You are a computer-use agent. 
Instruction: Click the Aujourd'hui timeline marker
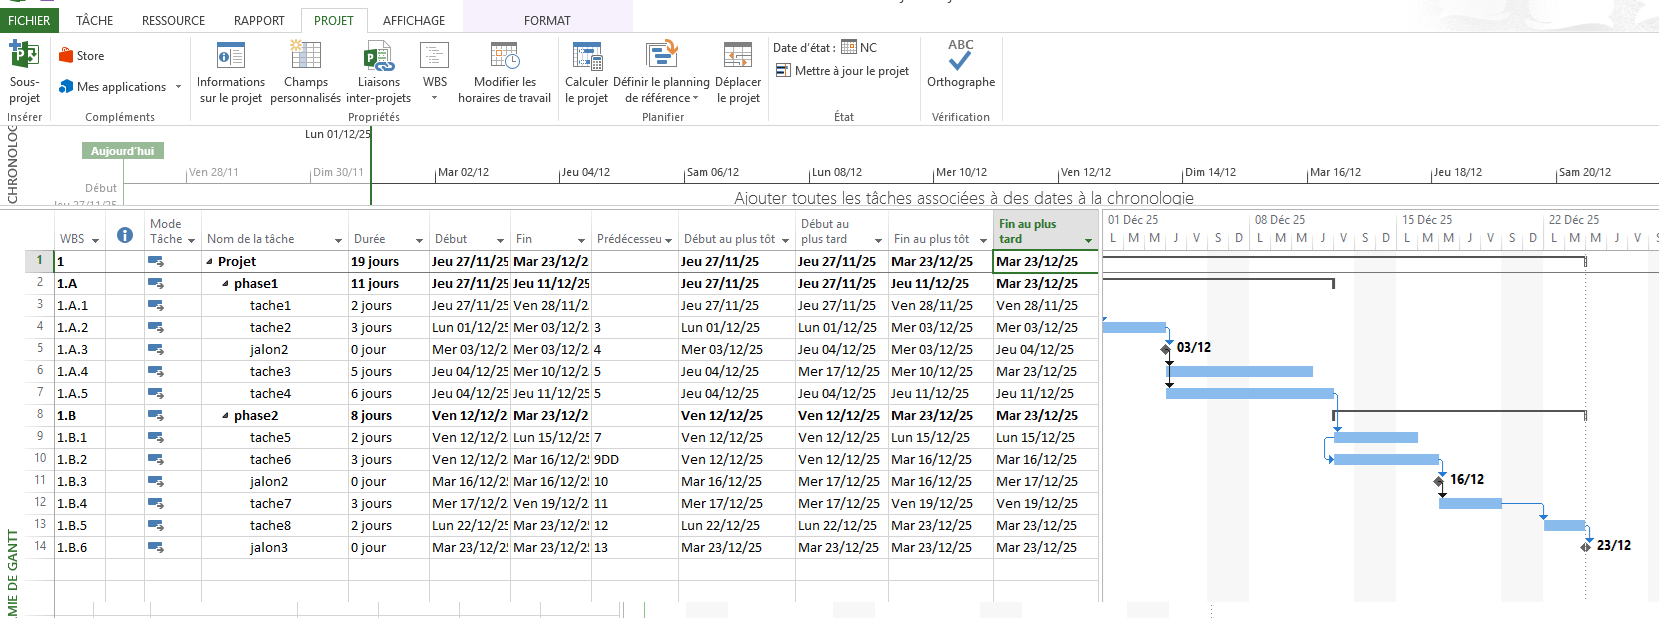[x=122, y=151]
